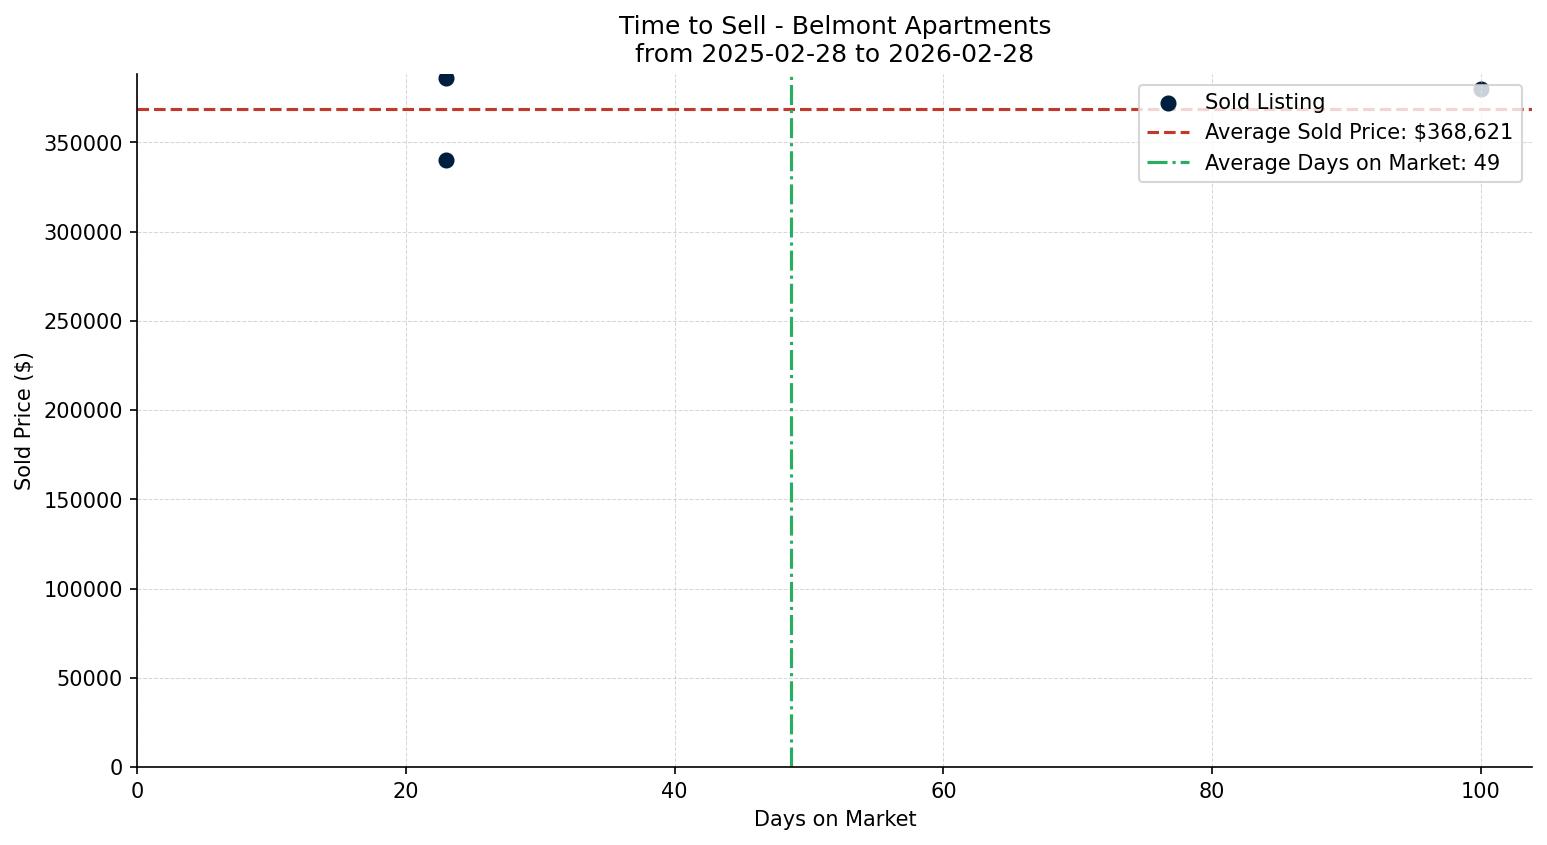Click the date range subtitle text

[x=834, y=54]
